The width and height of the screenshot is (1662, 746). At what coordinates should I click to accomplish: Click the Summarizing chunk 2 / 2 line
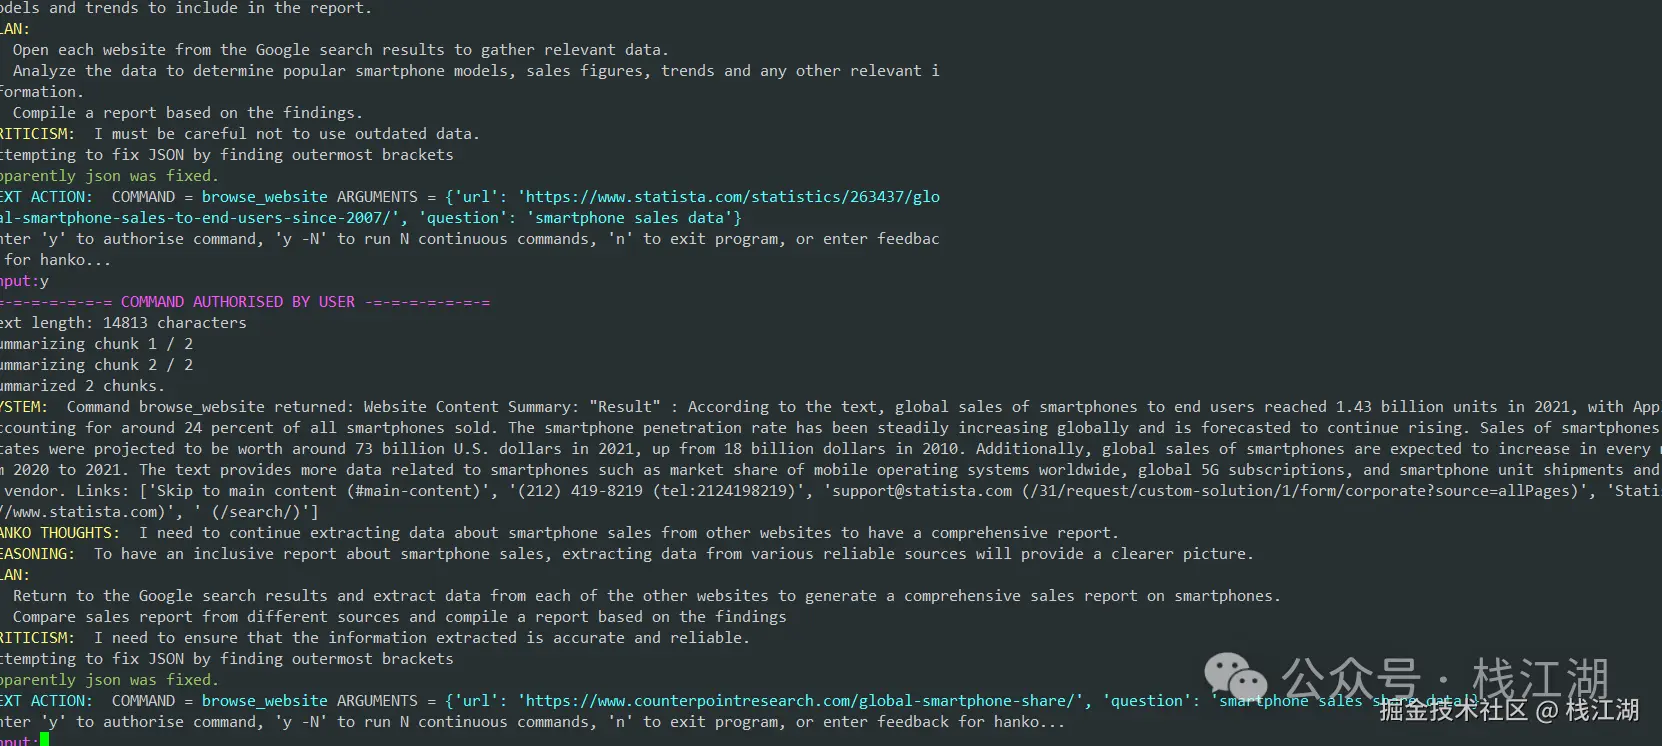[97, 365]
